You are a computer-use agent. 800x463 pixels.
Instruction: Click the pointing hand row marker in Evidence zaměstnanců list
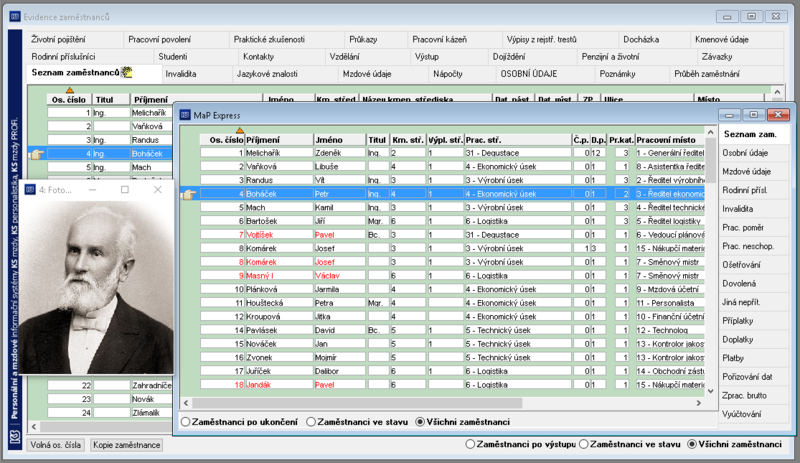[x=36, y=154]
